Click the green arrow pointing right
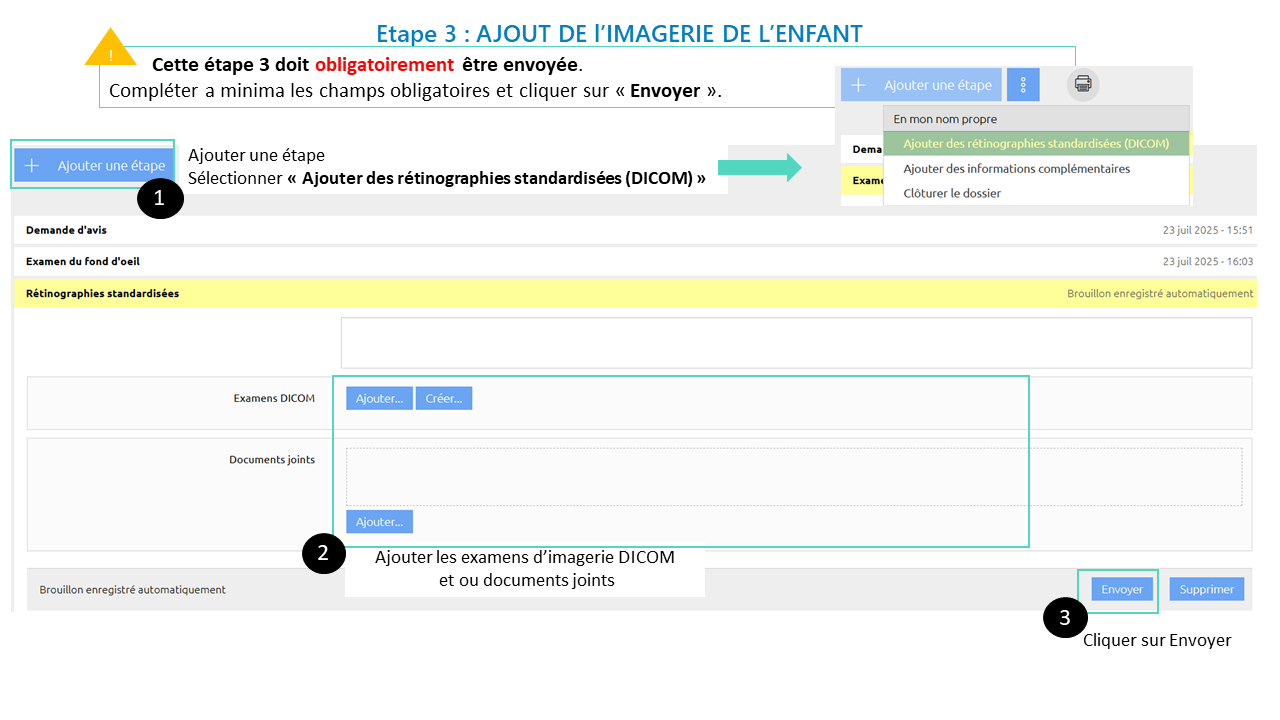 pyautogui.click(x=760, y=167)
